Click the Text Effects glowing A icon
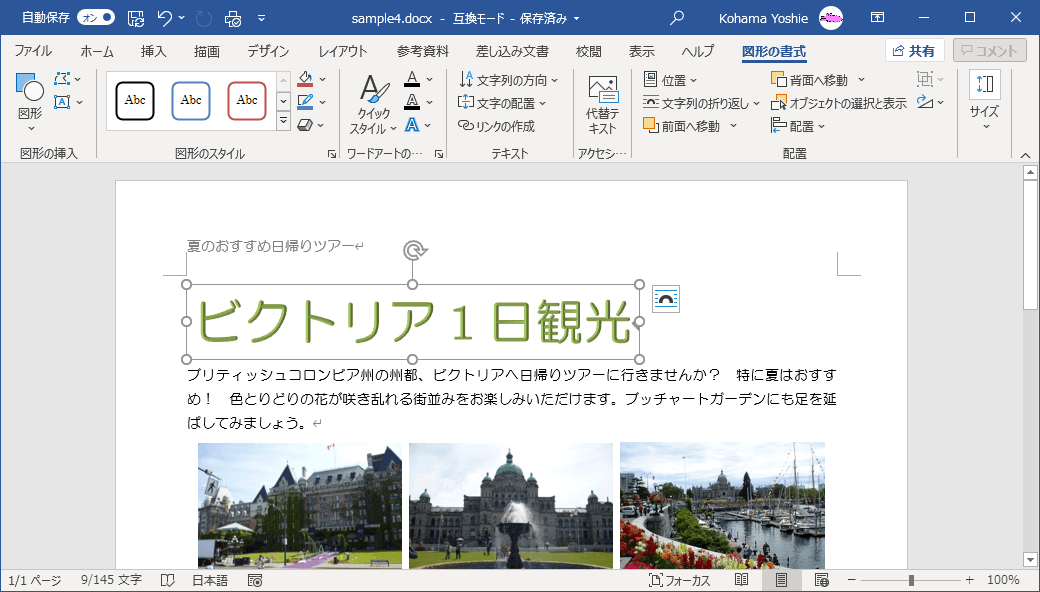Image resolution: width=1040 pixels, height=592 pixels. [412, 125]
